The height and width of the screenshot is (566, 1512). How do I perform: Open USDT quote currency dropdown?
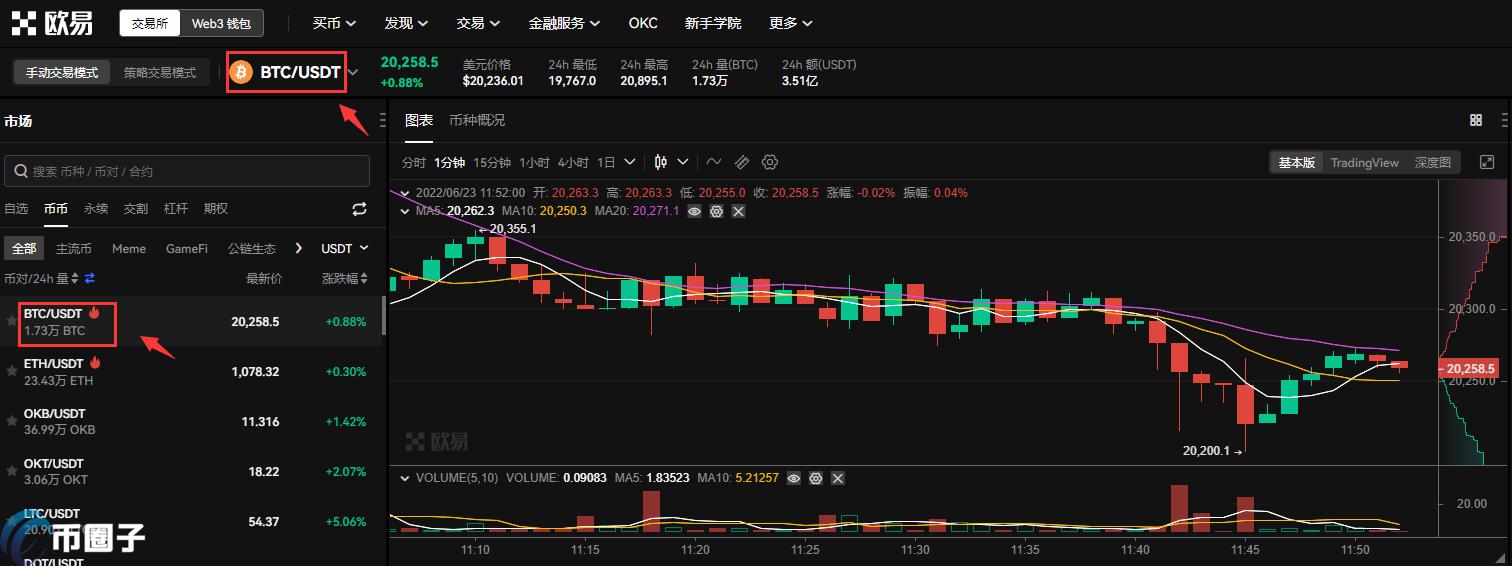pos(344,248)
